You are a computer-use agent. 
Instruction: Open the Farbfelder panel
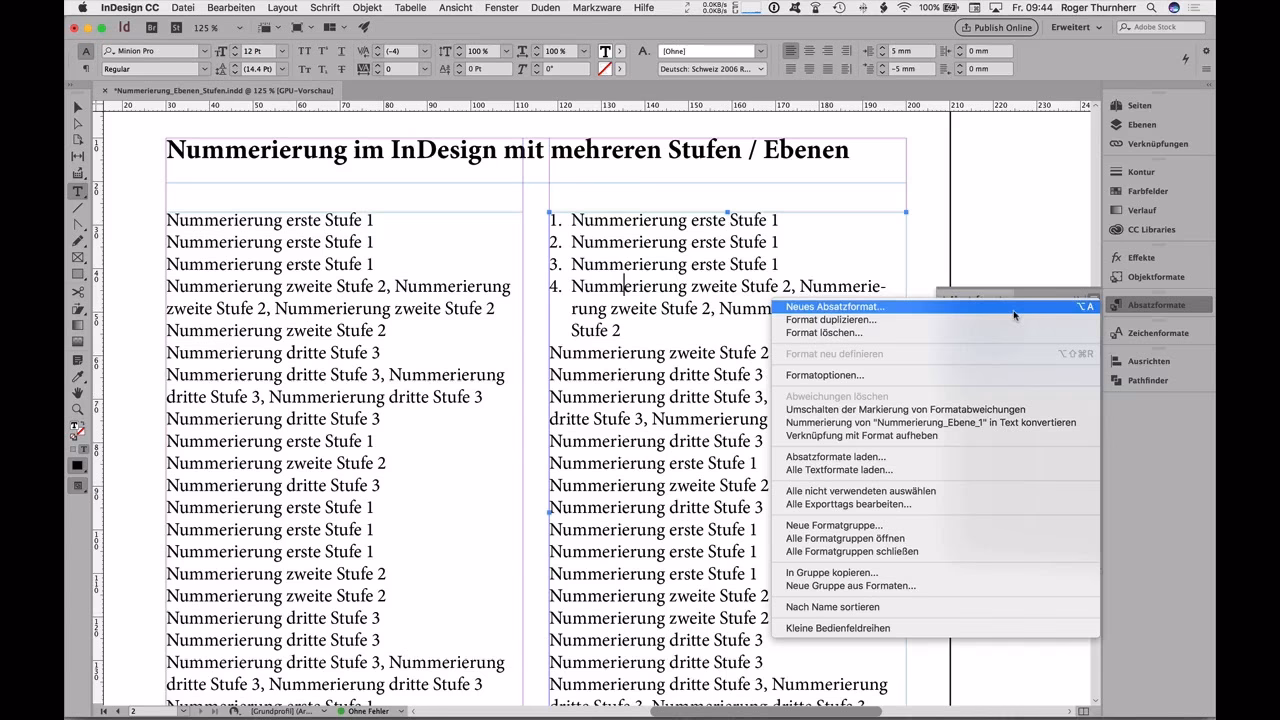click(1146, 190)
